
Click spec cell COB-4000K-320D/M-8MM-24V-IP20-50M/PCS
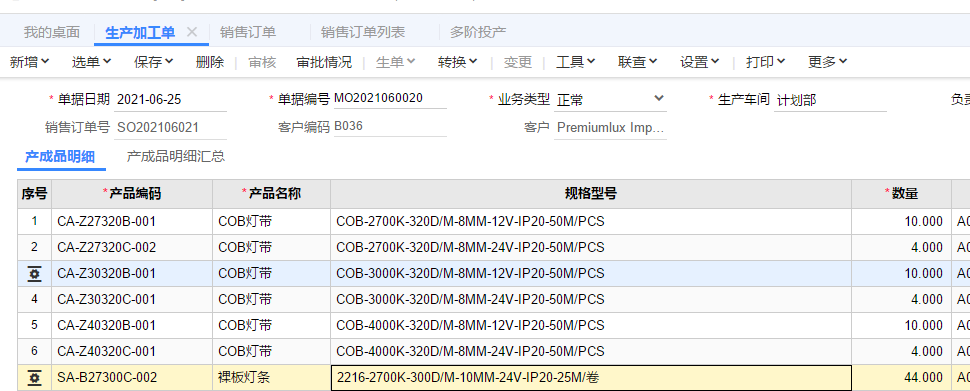point(591,351)
